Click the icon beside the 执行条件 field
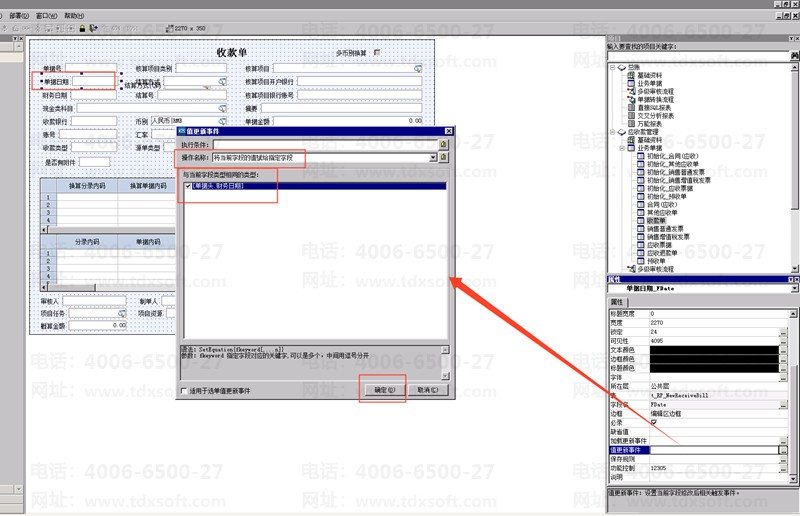This screenshot has width=800, height=516. click(x=443, y=144)
